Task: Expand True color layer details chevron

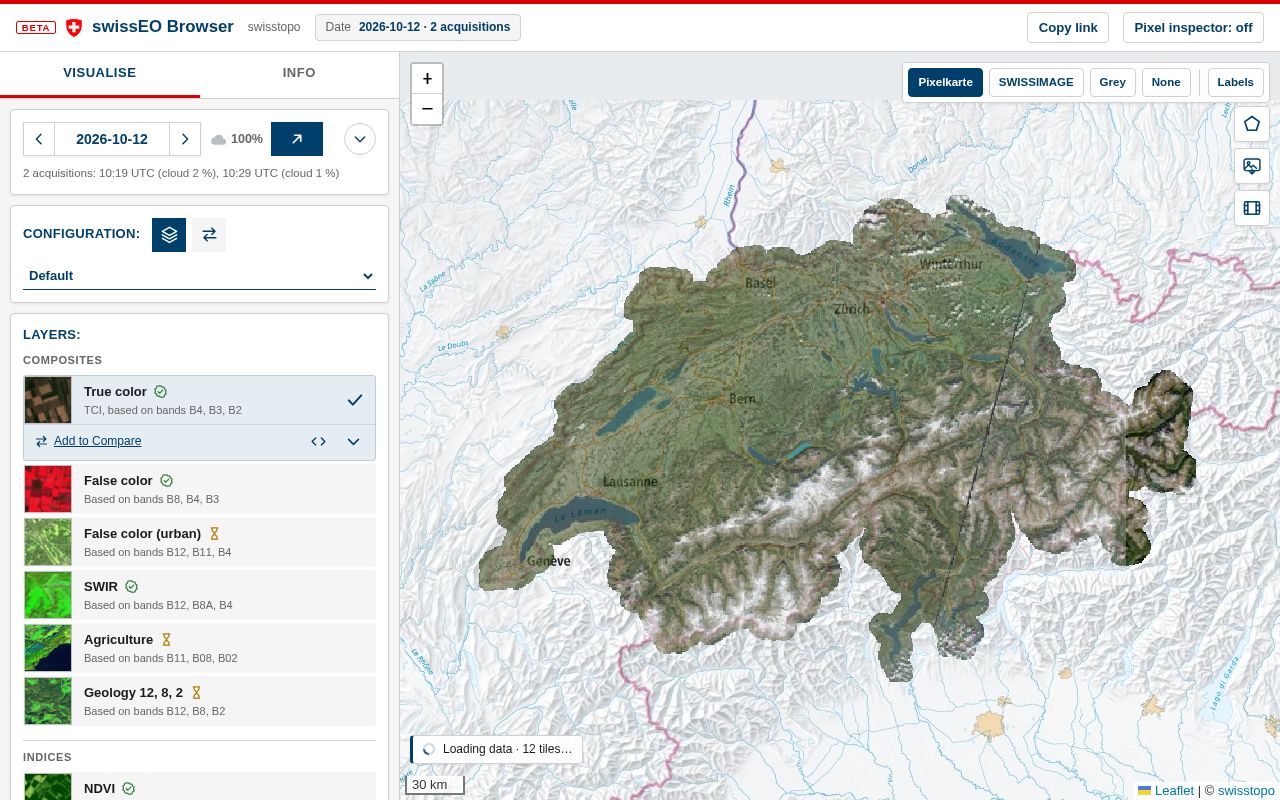Action: point(353,441)
